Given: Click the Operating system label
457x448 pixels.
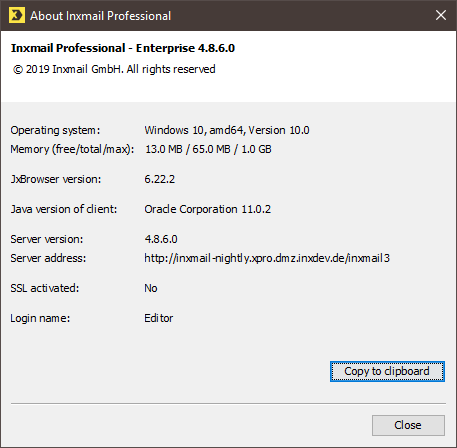Looking at the screenshot, I should 55,130.
